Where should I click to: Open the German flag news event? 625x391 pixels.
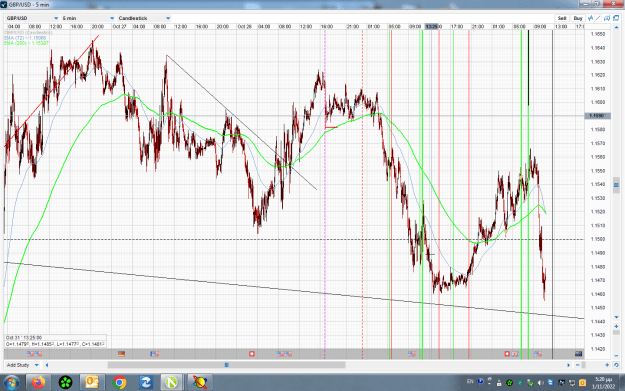coord(122,354)
